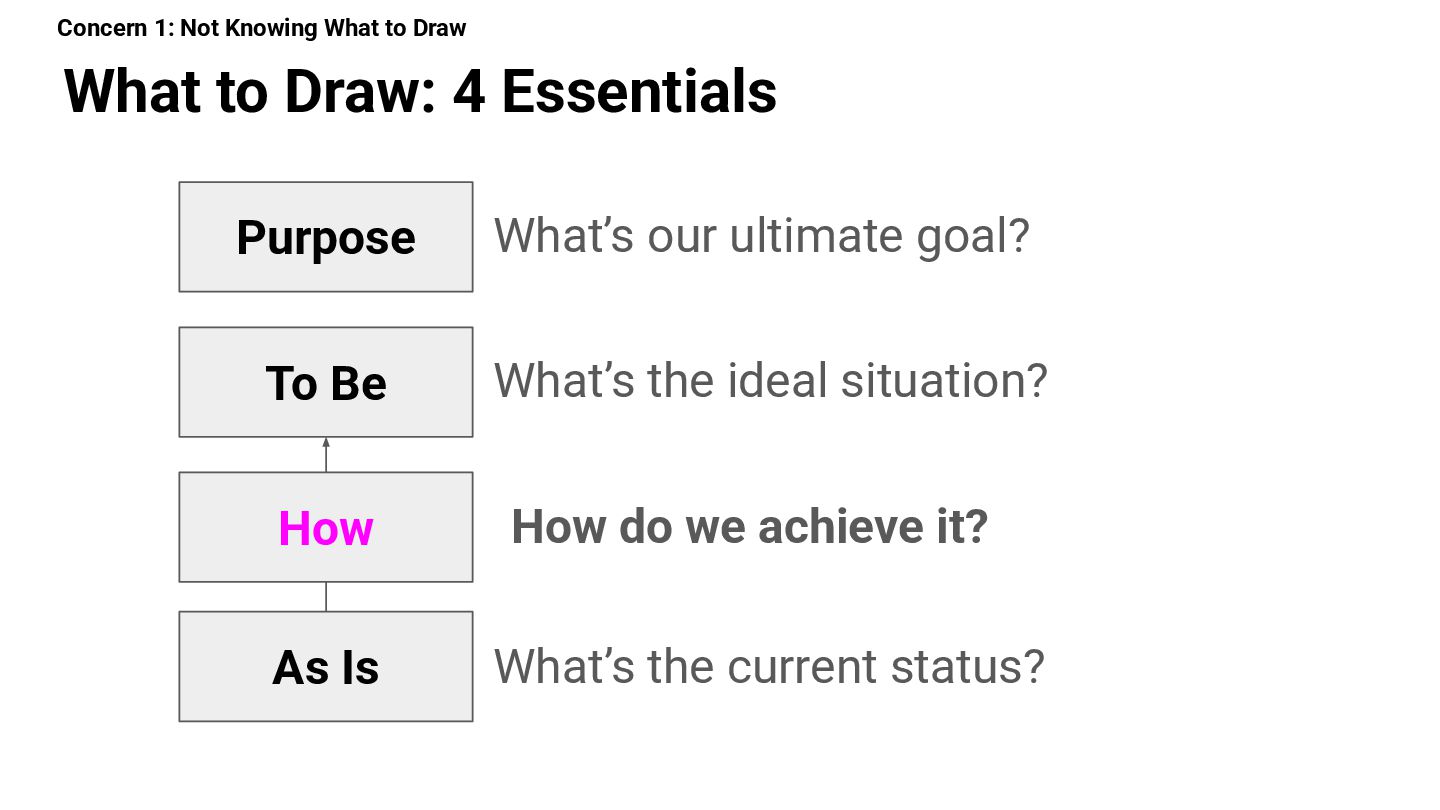This screenshot has height=810, width=1440.
Task: Click the Purpose box
Action: click(326, 237)
